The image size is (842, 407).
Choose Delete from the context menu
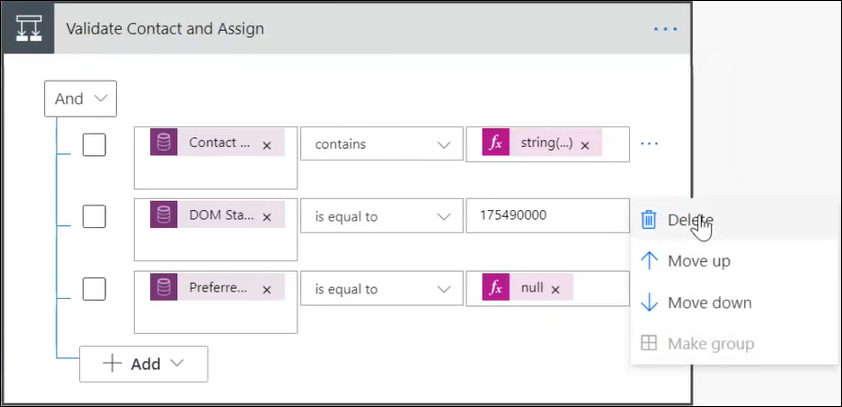click(689, 219)
